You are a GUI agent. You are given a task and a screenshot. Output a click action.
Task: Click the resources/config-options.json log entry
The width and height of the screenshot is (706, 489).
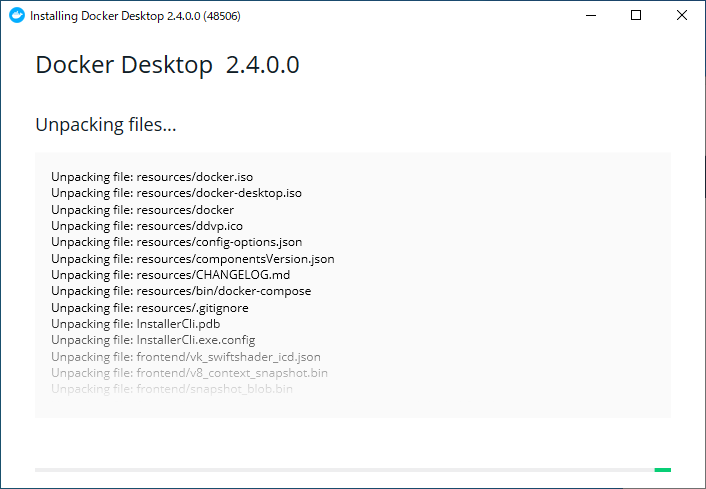tap(176, 242)
